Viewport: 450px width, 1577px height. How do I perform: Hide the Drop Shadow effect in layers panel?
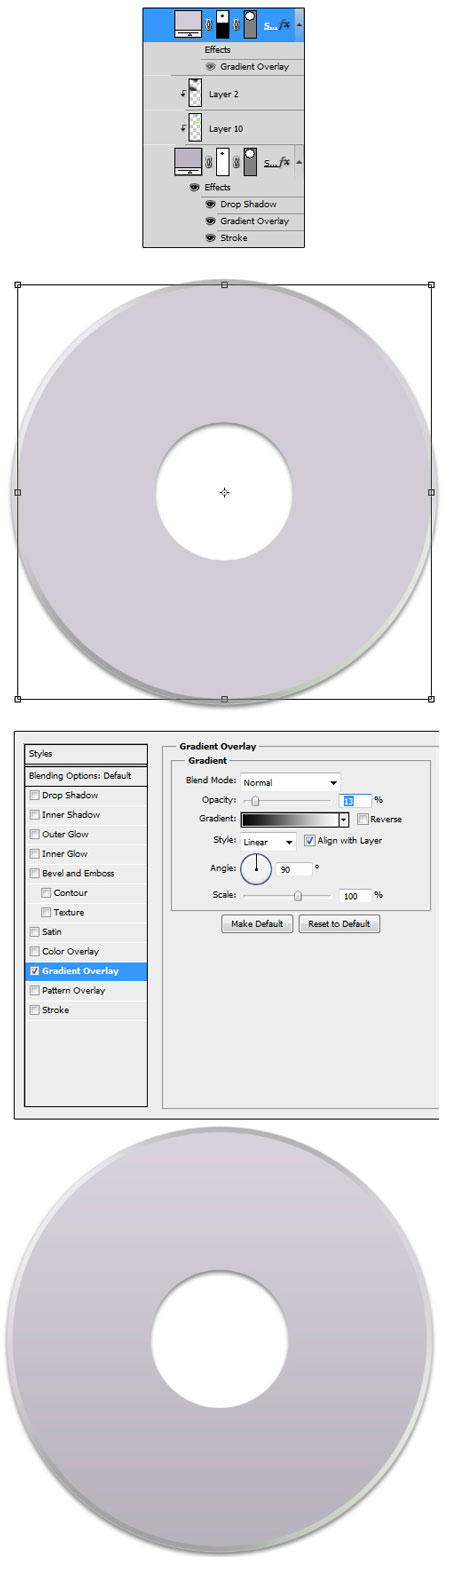click(x=211, y=204)
